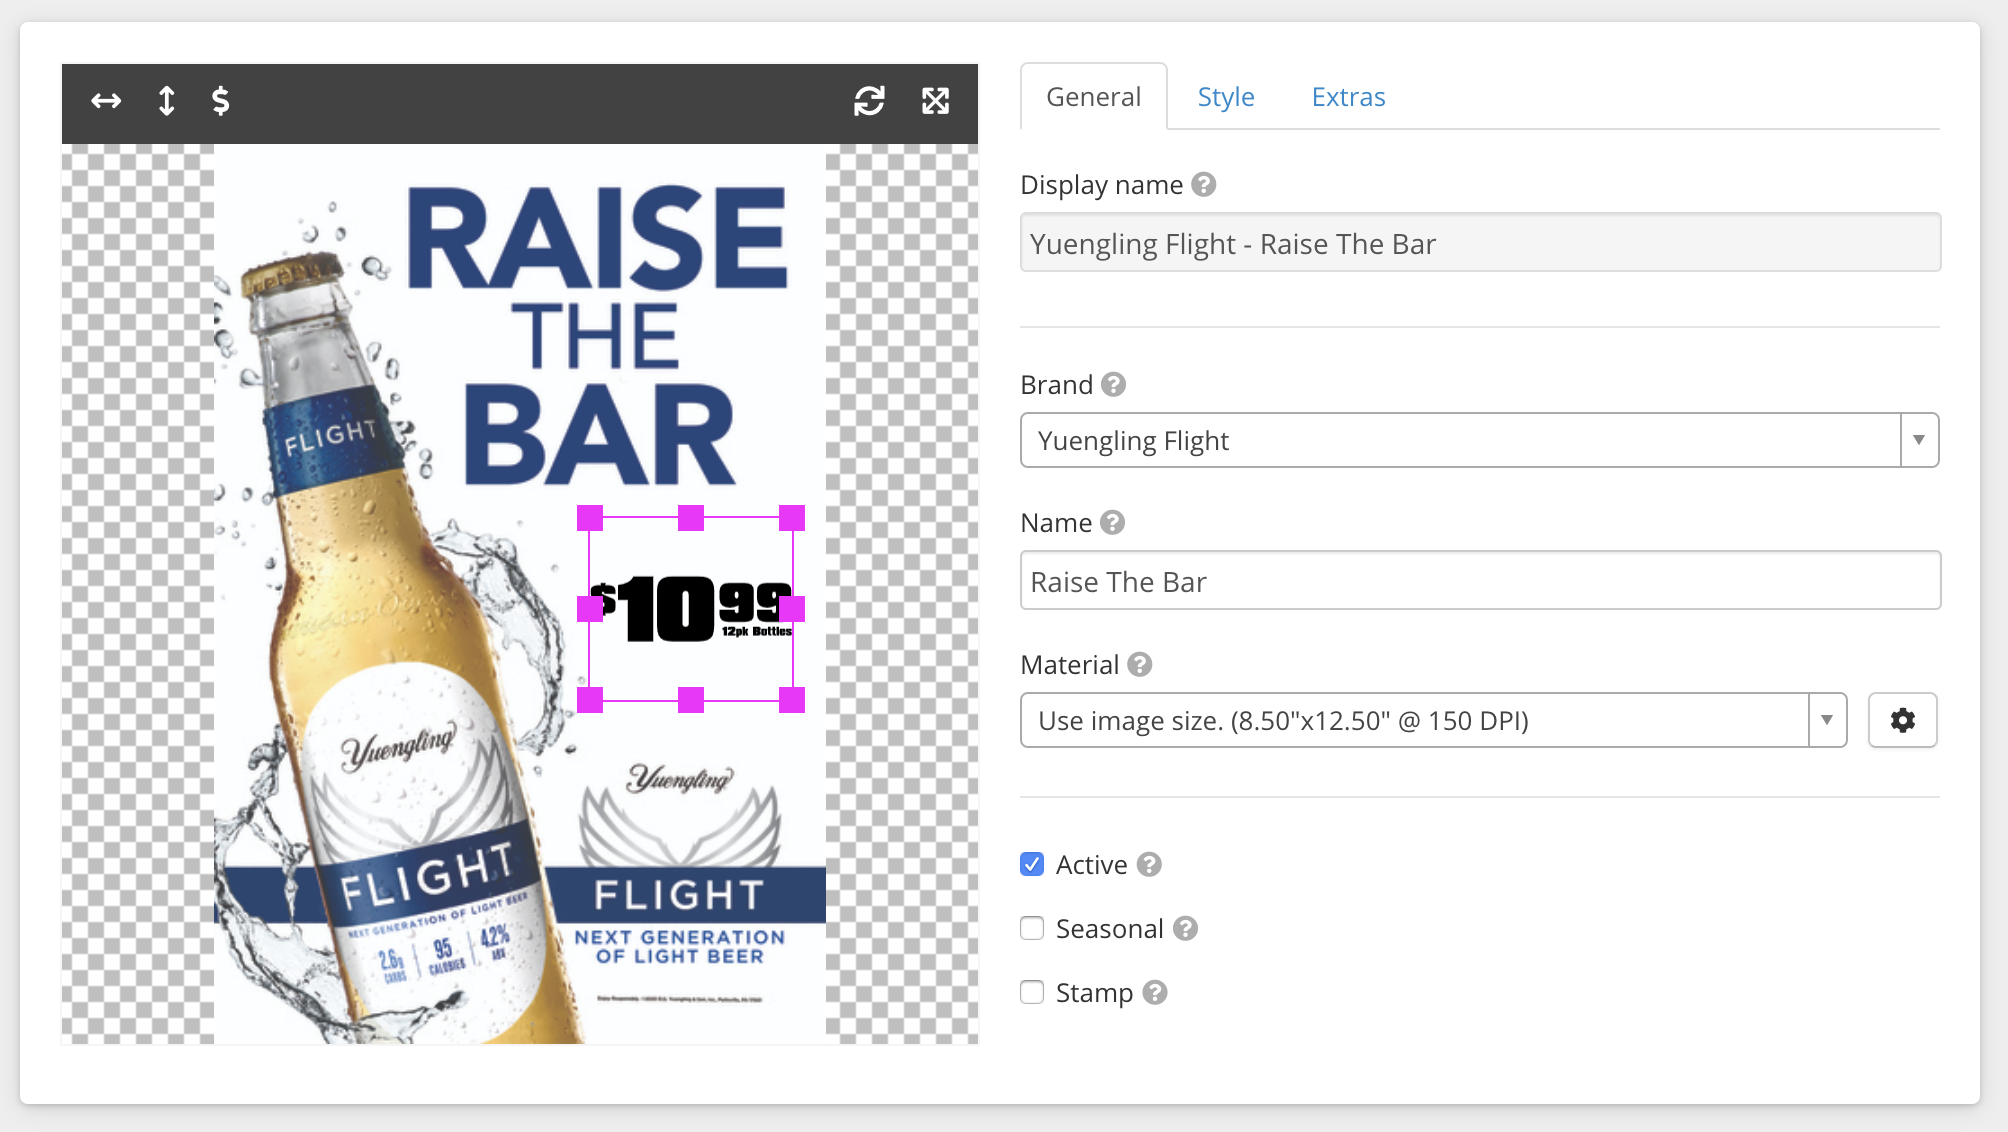This screenshot has height=1132, width=2008.
Task: Open the Material dropdown arrow
Action: pos(1827,720)
